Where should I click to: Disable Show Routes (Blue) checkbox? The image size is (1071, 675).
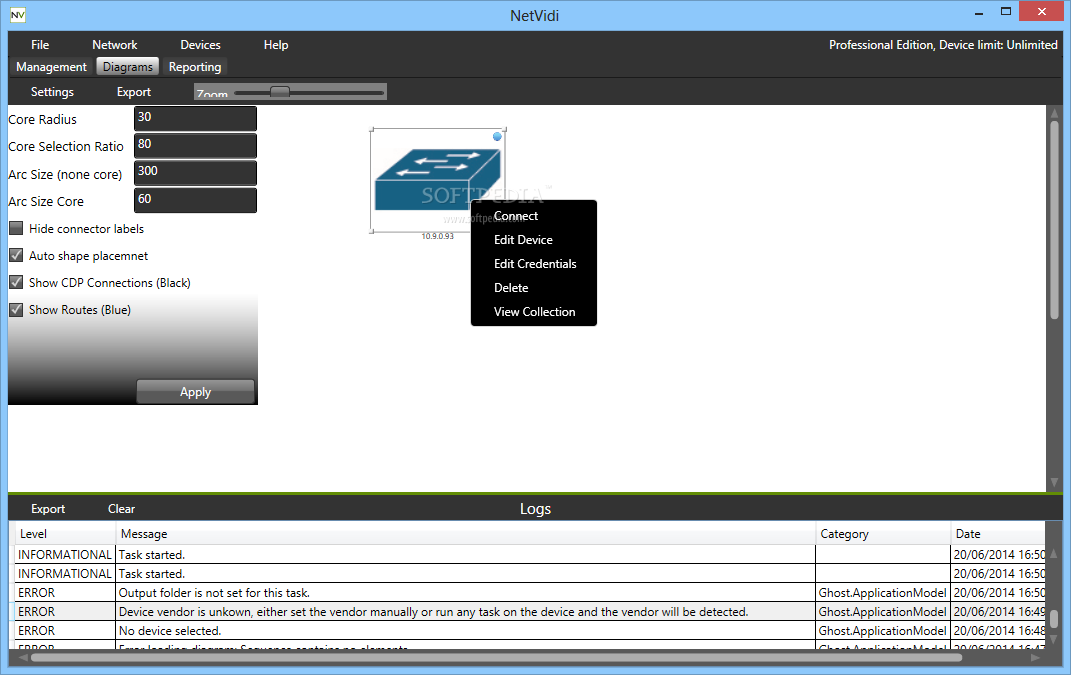16,309
